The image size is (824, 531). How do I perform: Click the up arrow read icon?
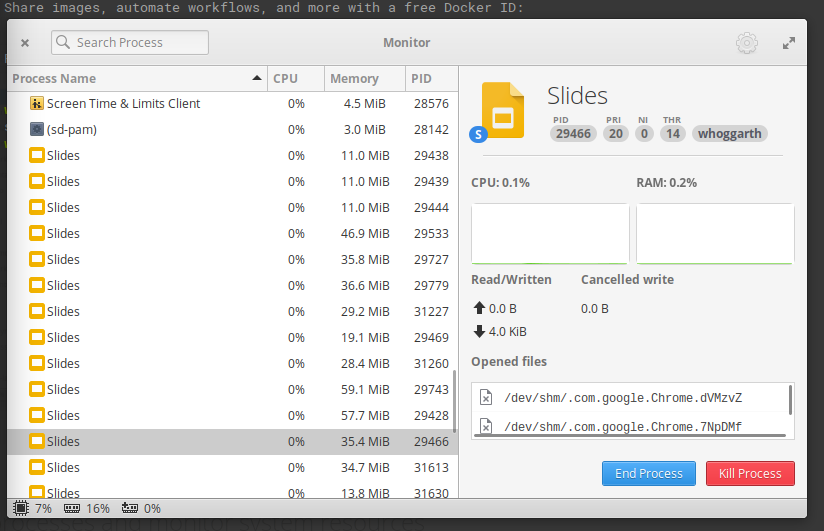point(479,308)
